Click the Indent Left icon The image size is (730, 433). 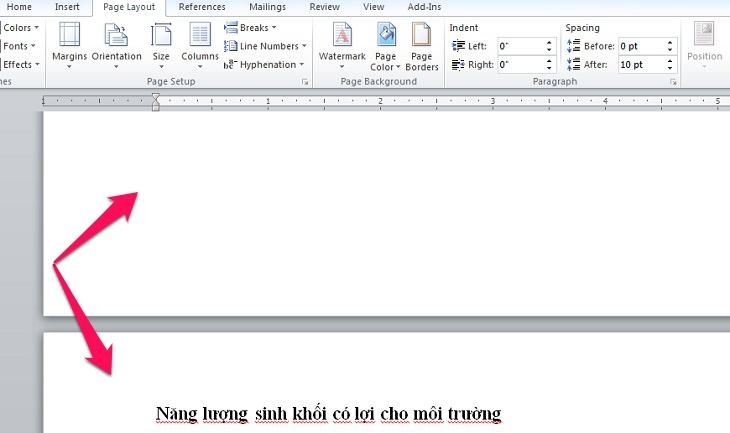coord(459,46)
